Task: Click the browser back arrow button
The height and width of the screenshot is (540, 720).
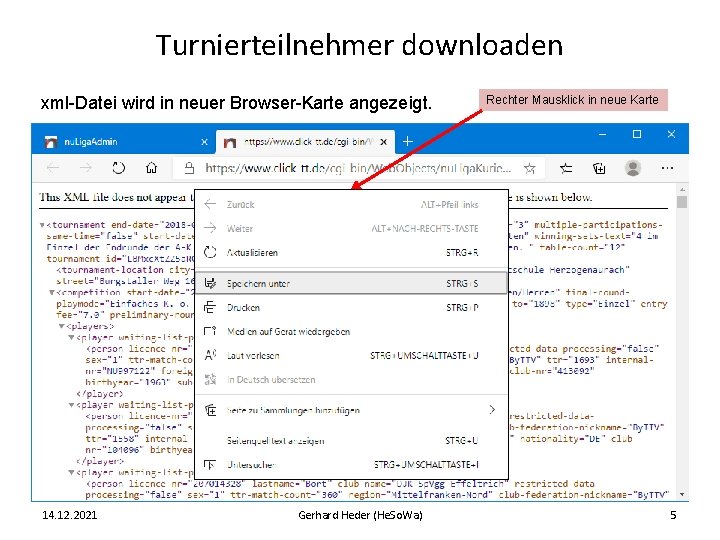Action: click(53, 168)
